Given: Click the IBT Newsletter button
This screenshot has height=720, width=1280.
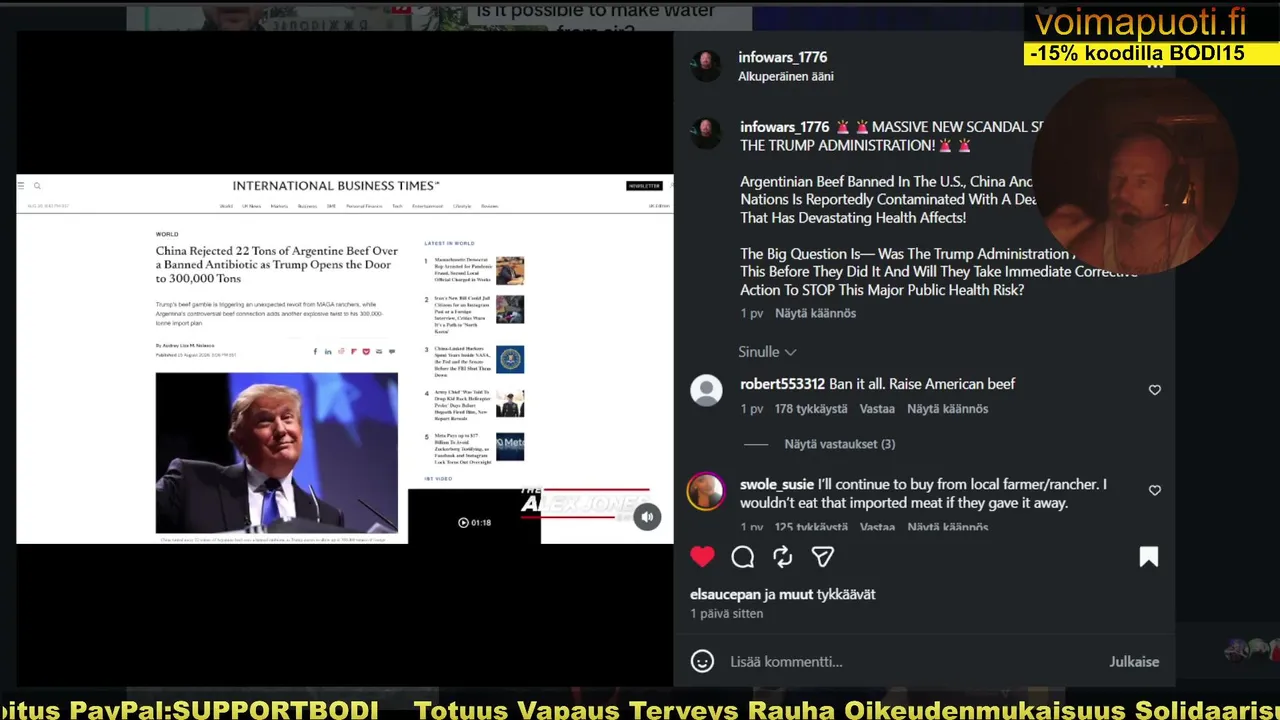Looking at the screenshot, I should point(644,186).
